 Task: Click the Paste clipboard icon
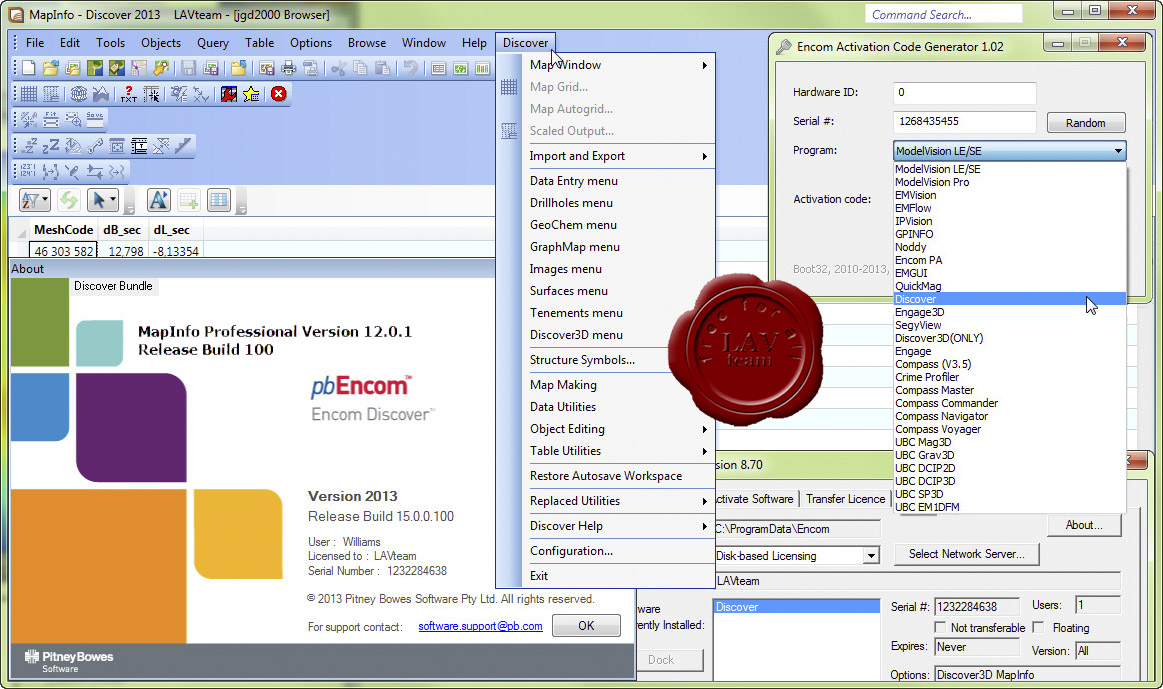pos(382,69)
